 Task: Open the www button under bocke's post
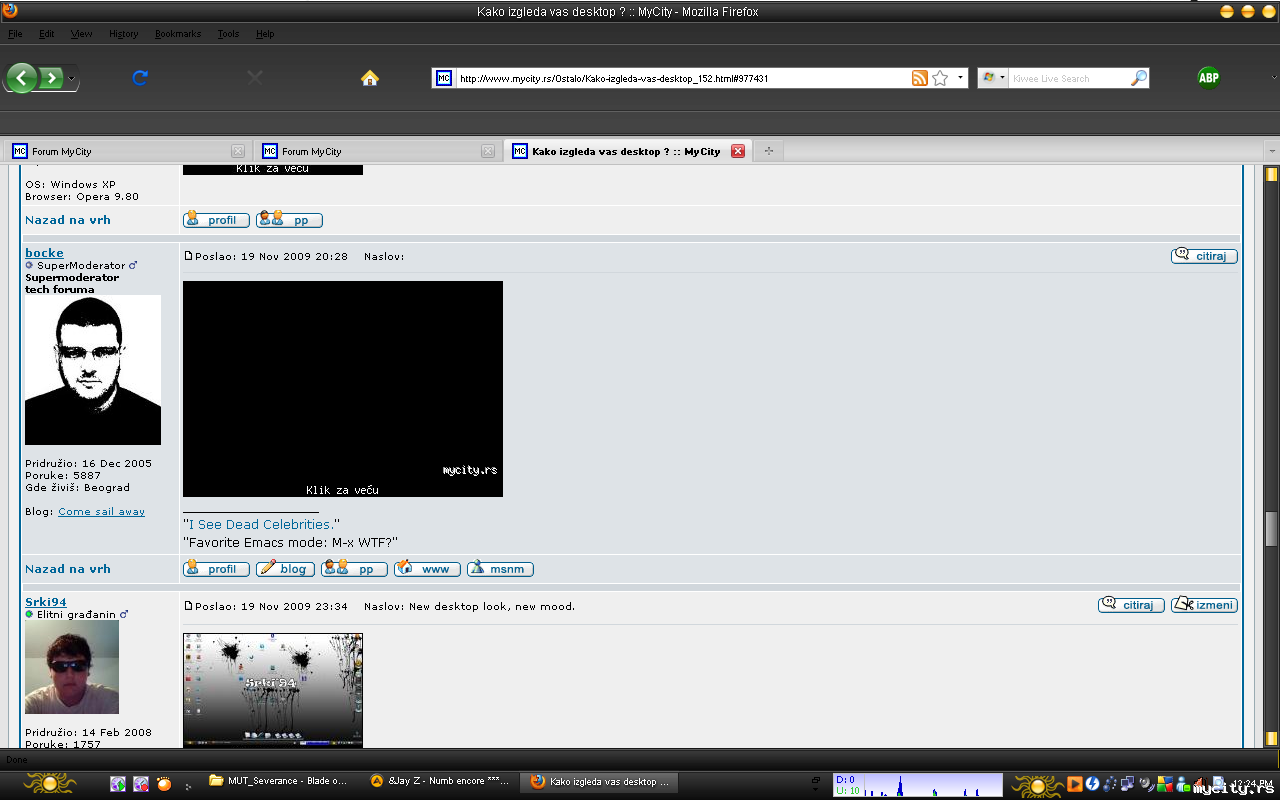click(427, 569)
